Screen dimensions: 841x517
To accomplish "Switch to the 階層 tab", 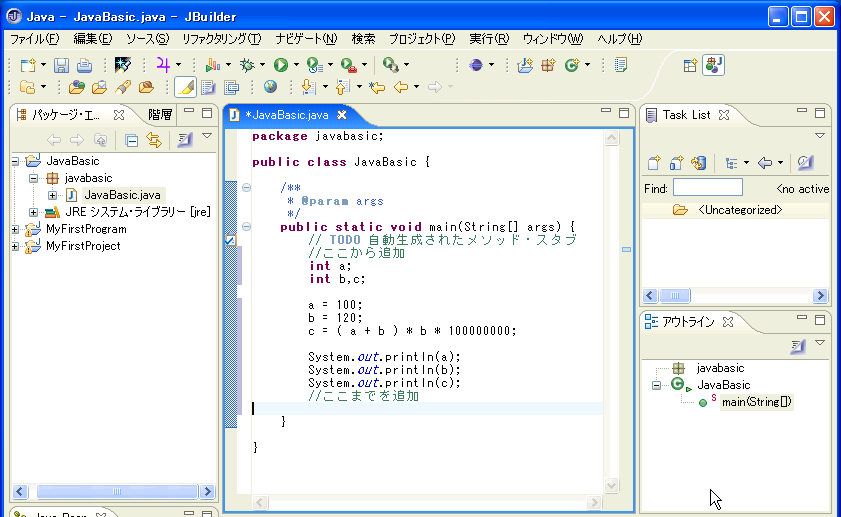I will pyautogui.click(x=160, y=114).
